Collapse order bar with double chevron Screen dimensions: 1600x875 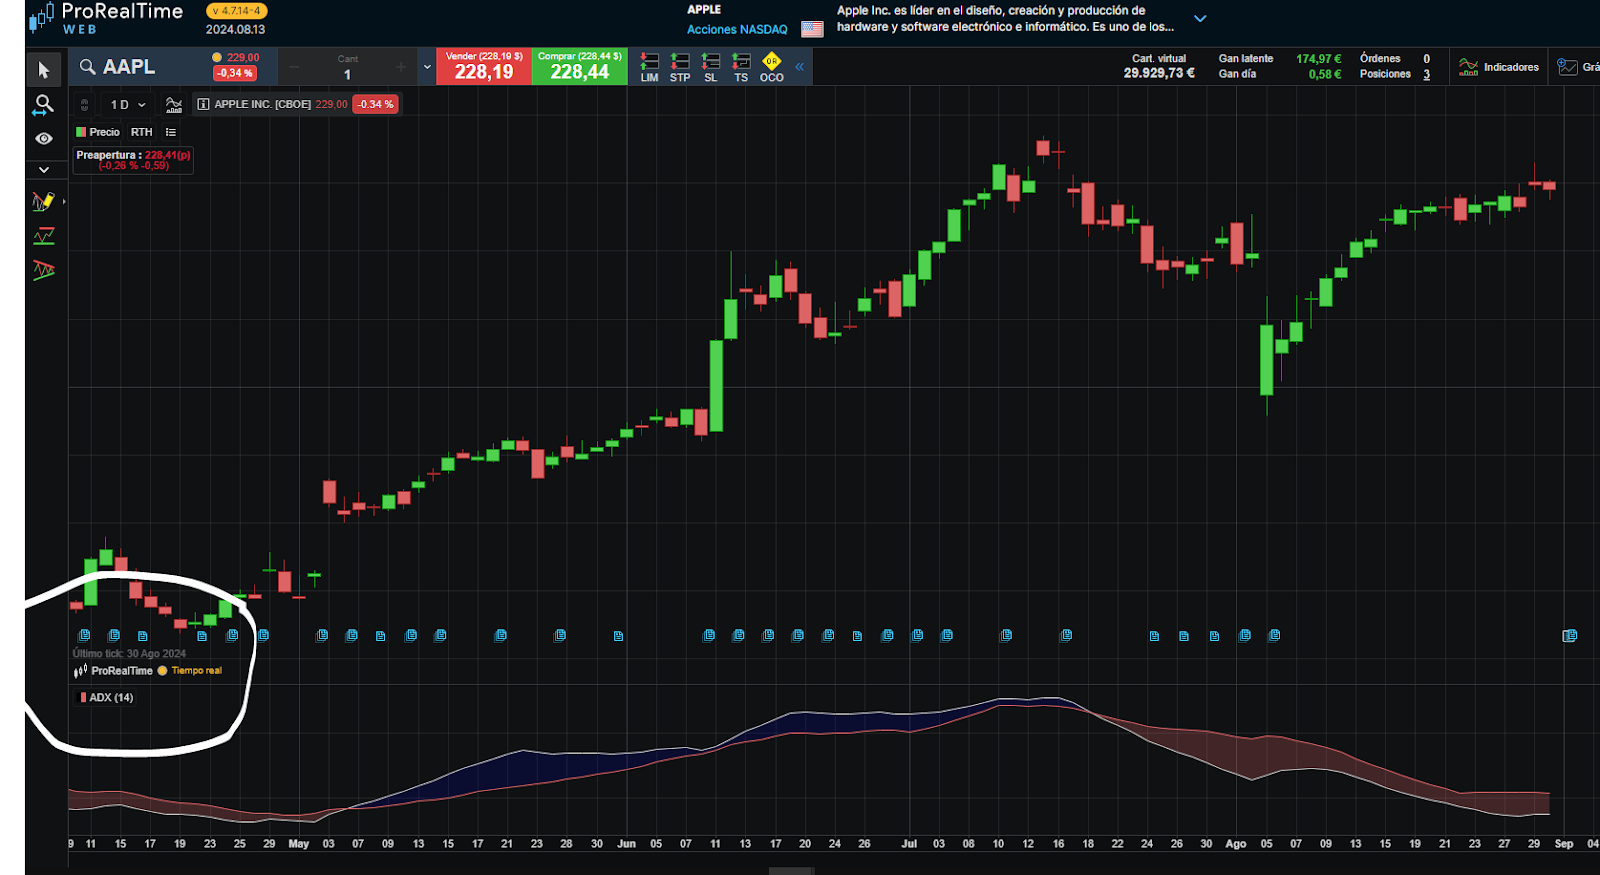pyautogui.click(x=800, y=67)
